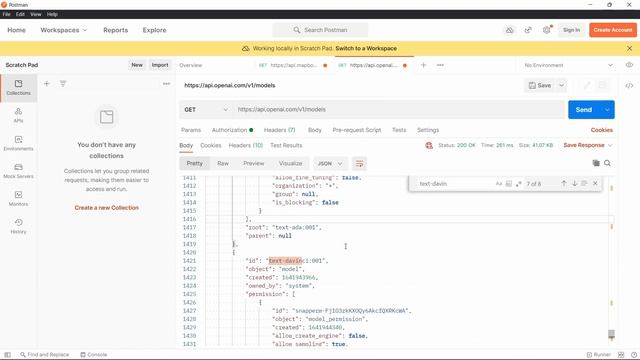This screenshot has height=360, width=640.
Task: Open the help icon in the status bar
Action: [634, 355]
